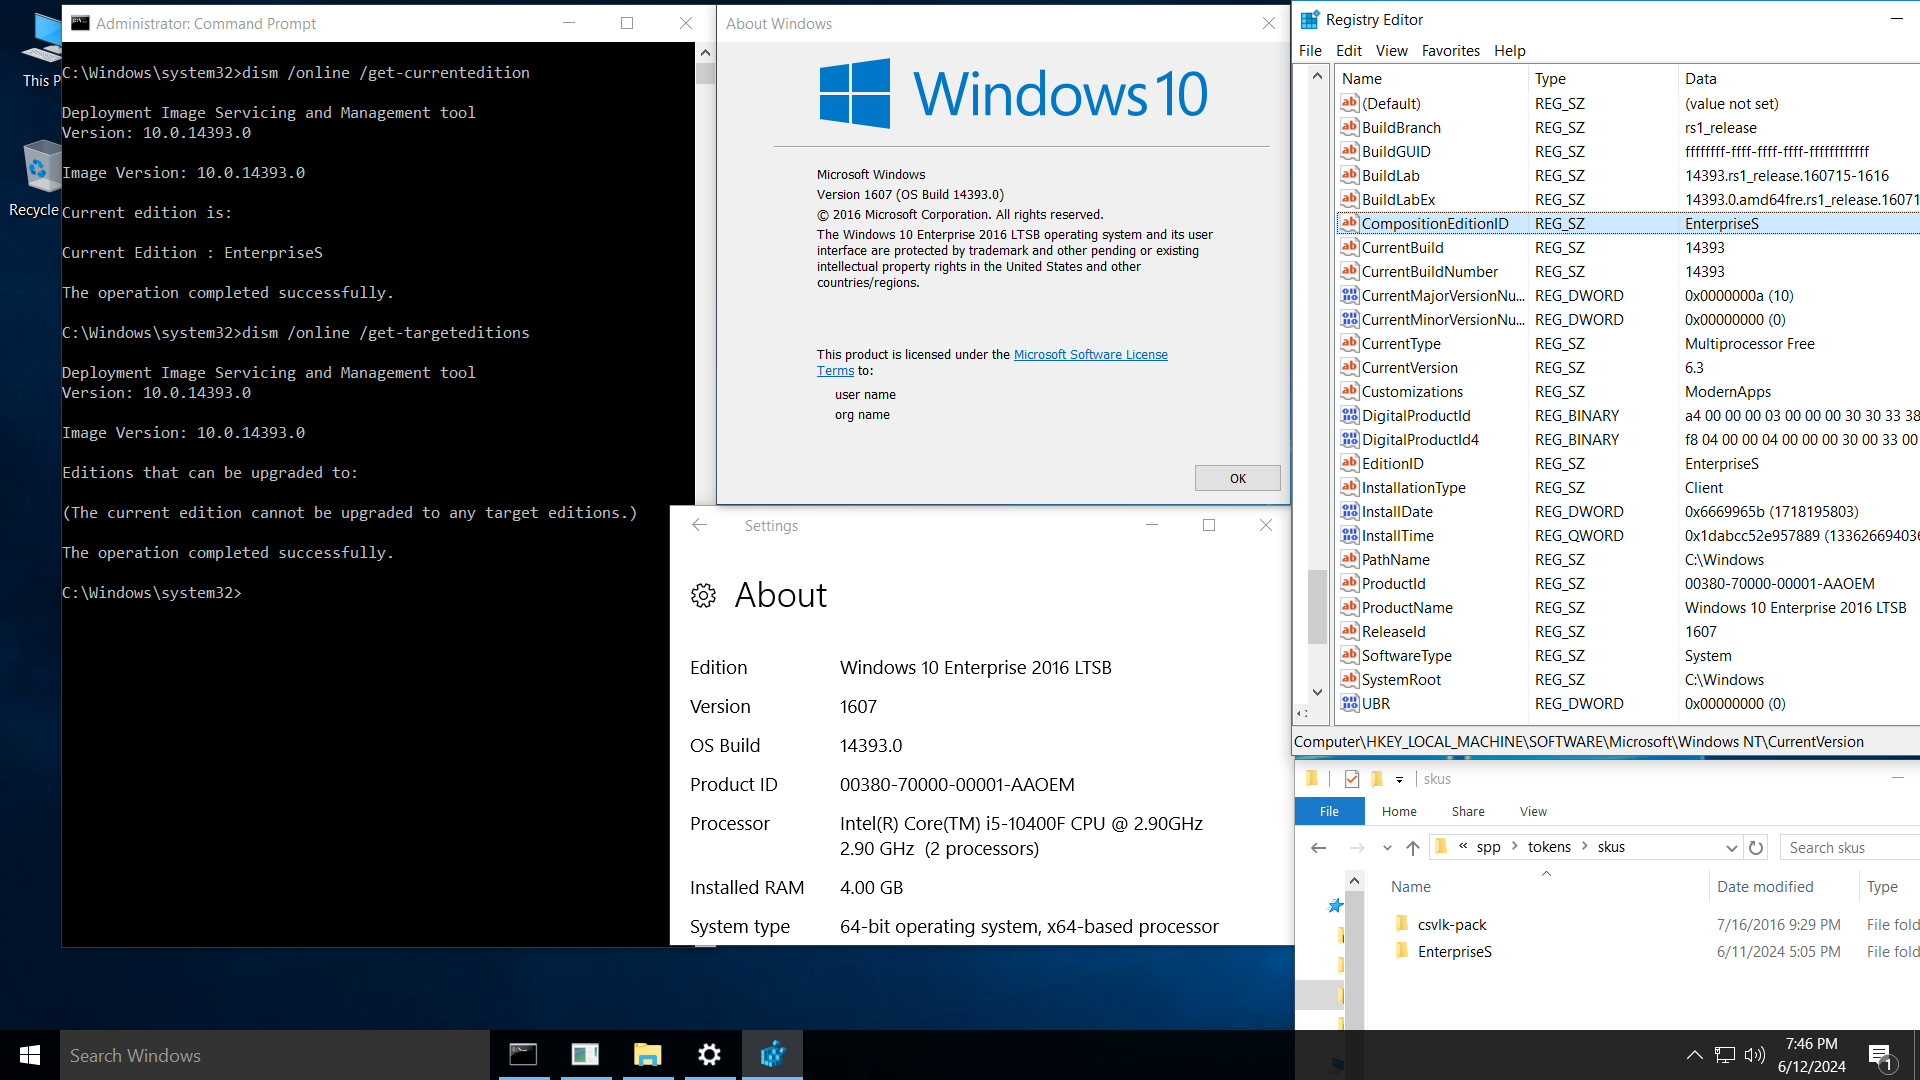Select ProductName registry value
Screen dimensions: 1920x1080
pos(1407,608)
